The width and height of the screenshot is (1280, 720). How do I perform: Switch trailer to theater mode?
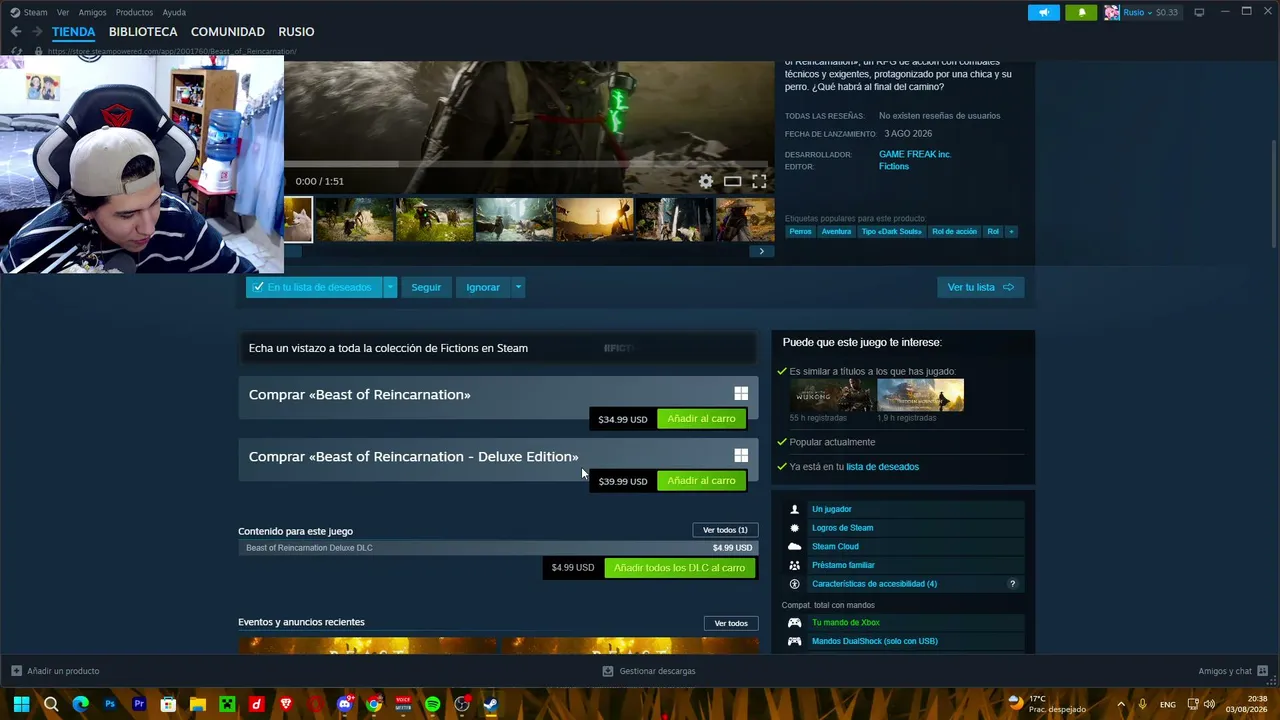pos(733,181)
